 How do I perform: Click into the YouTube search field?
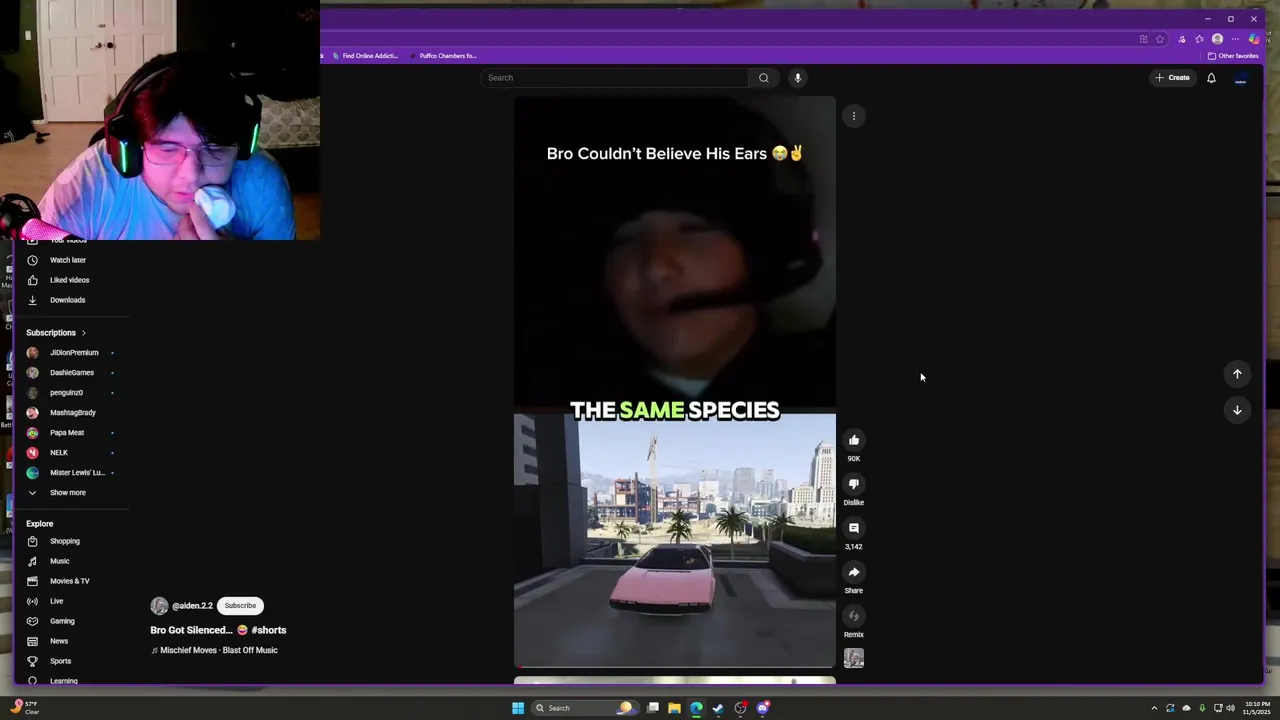tap(615, 78)
